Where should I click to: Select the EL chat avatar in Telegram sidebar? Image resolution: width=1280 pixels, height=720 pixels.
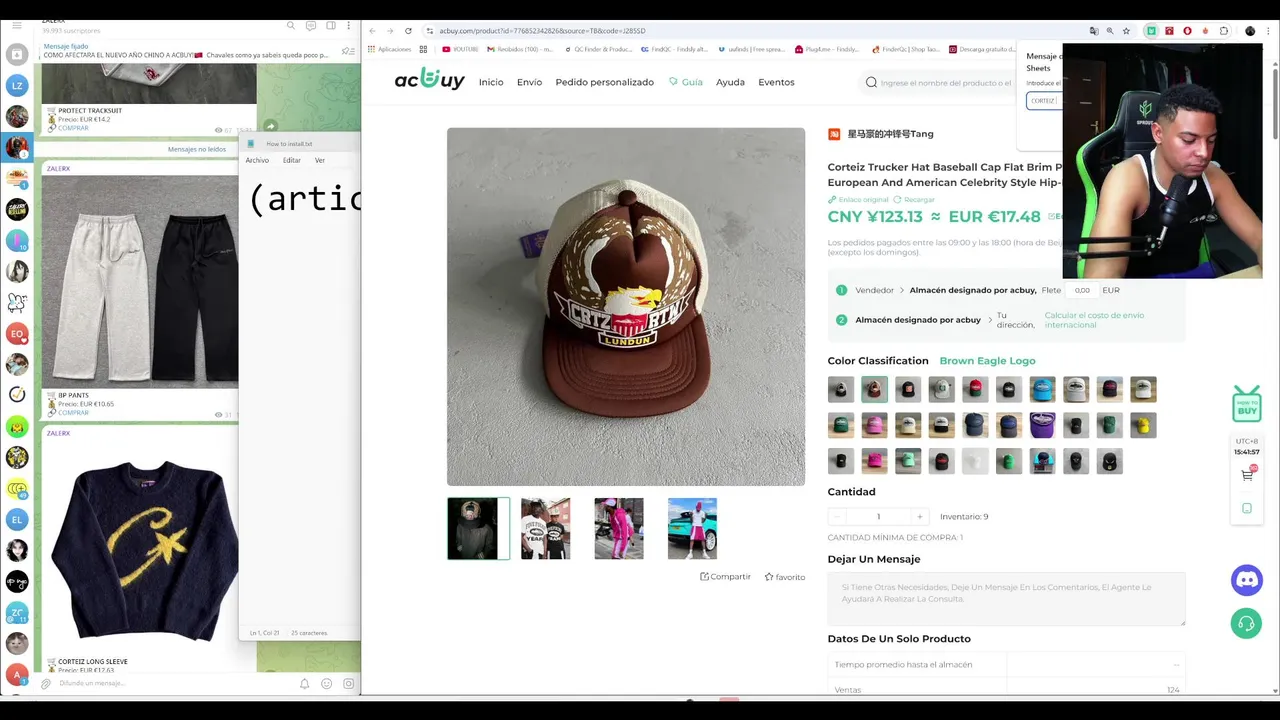(x=17, y=520)
